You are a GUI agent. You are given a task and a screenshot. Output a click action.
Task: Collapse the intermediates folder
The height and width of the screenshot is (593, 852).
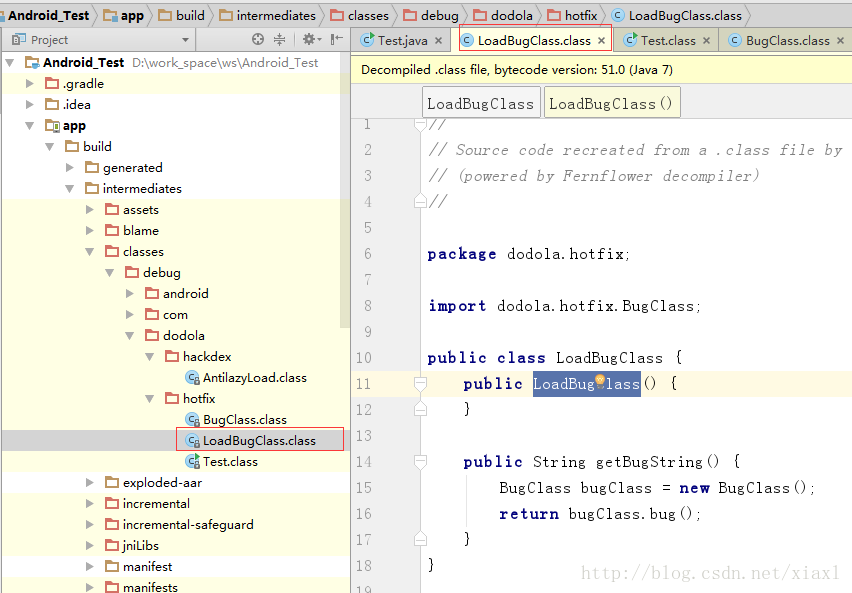tap(70, 189)
